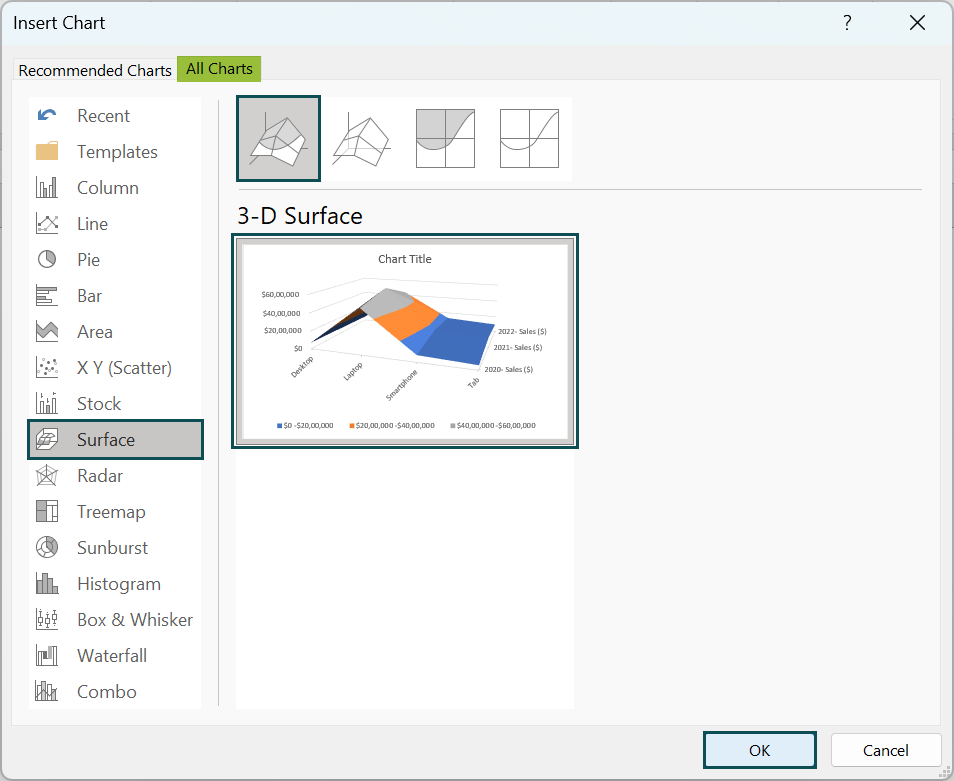954x781 pixels.
Task: Confirm with the OK button
Action: 760,750
